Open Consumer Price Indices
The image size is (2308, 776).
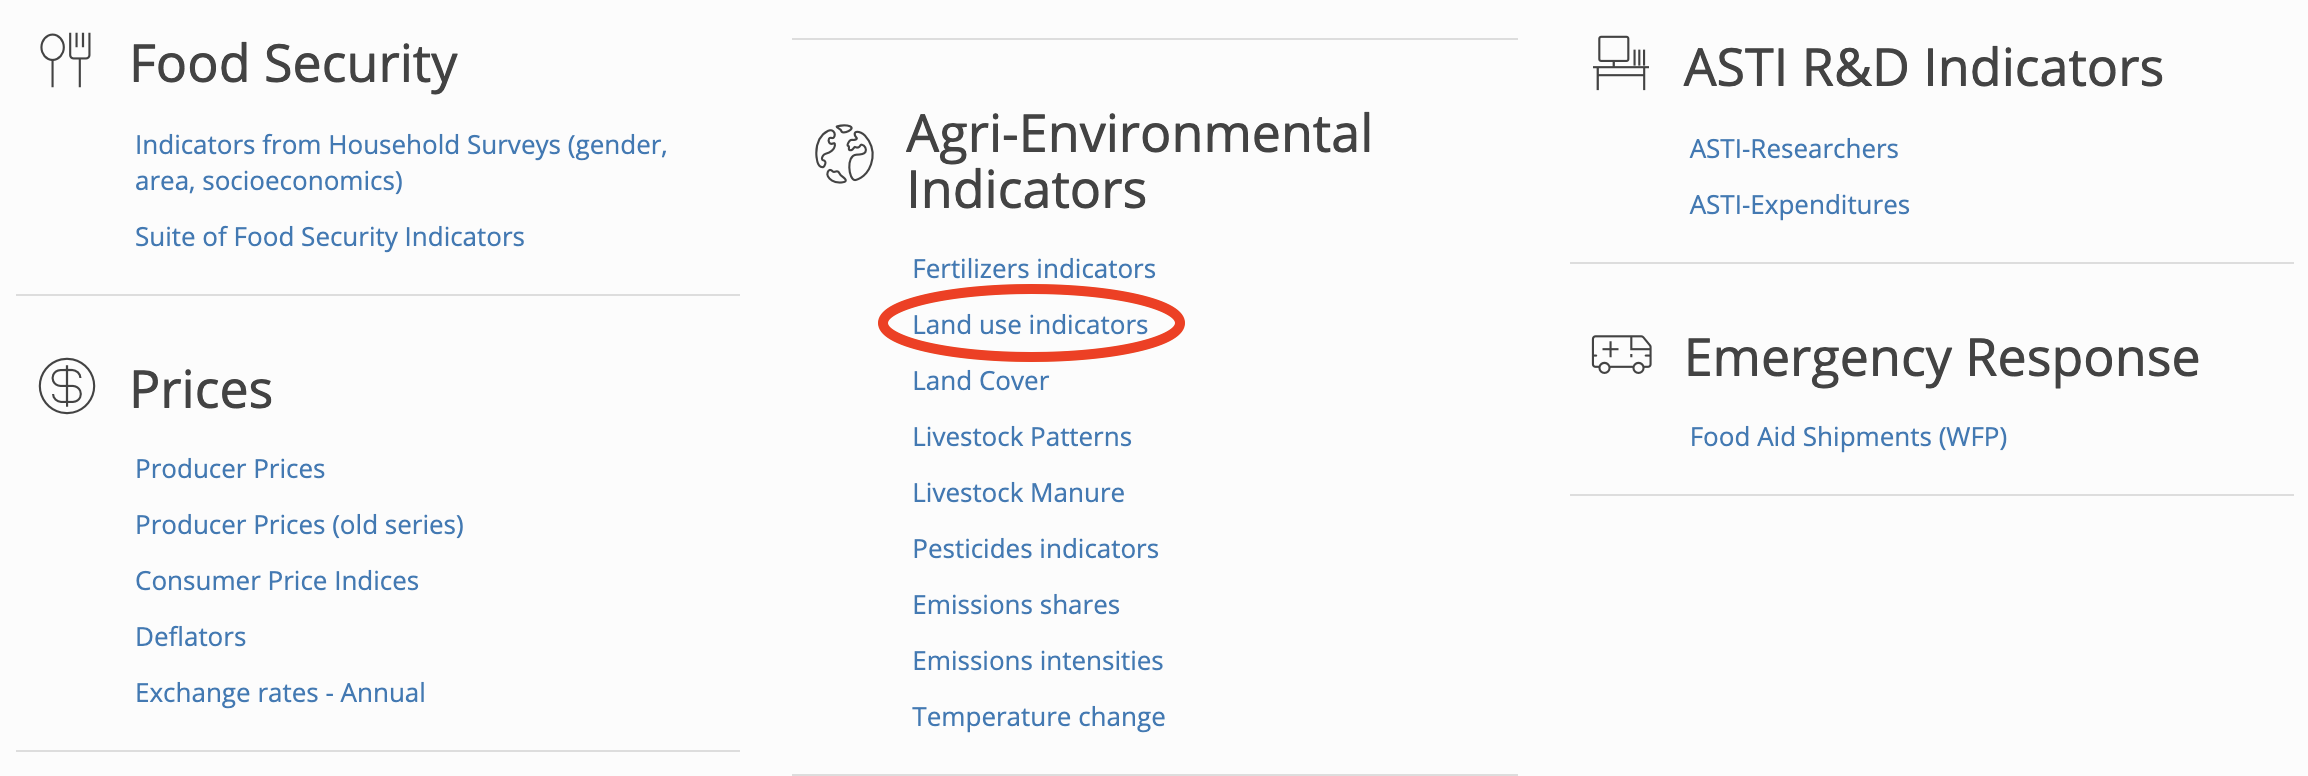(277, 581)
